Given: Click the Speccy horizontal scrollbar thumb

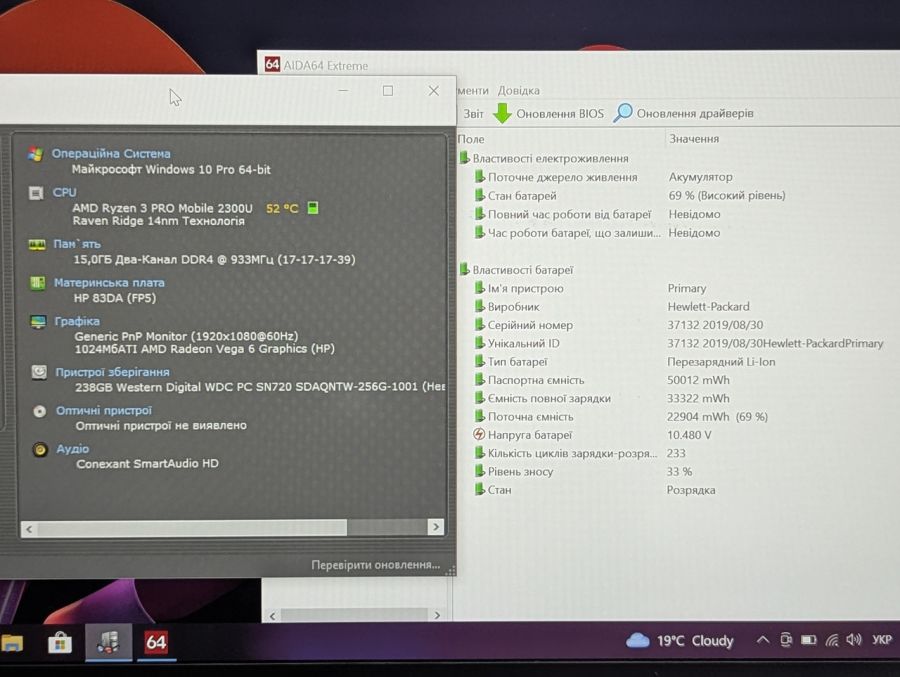Looking at the screenshot, I should (192, 528).
